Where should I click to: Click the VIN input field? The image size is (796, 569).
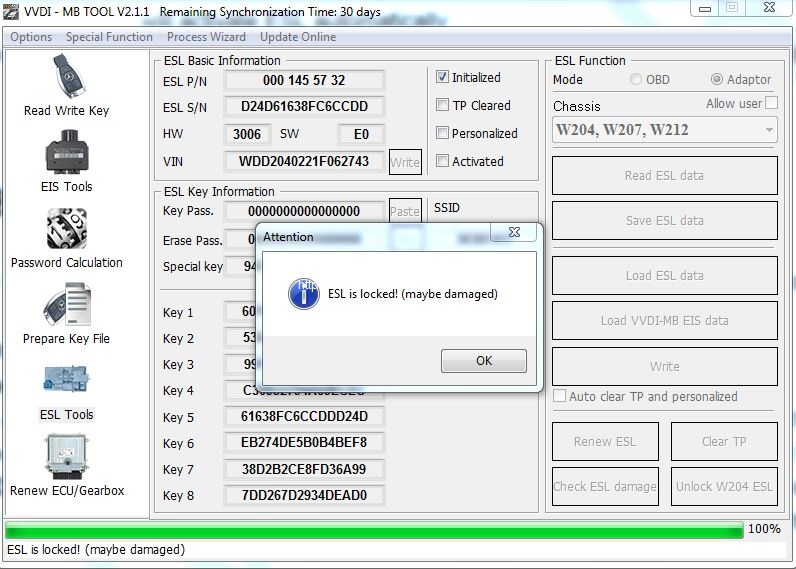point(303,161)
